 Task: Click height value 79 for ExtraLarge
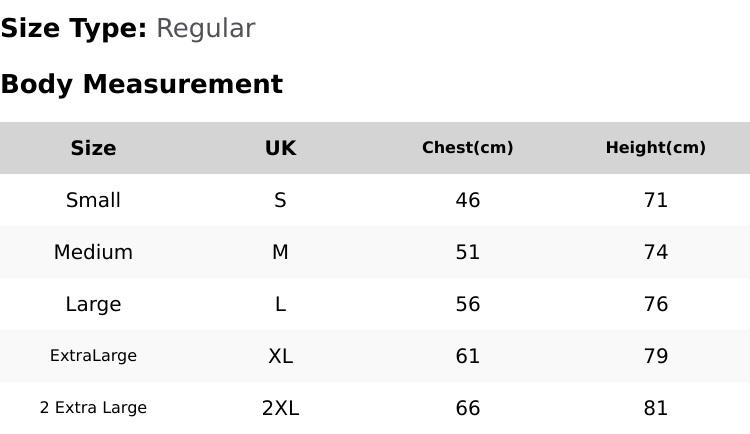(x=656, y=356)
